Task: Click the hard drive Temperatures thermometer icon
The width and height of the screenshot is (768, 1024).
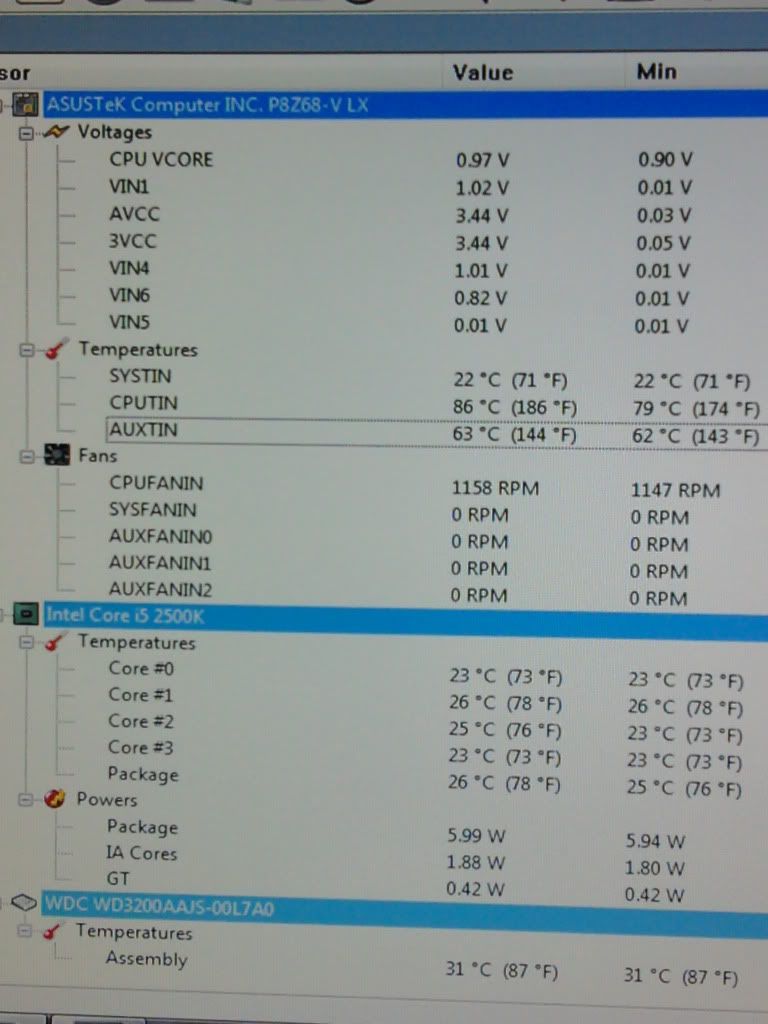Action: coord(52,931)
